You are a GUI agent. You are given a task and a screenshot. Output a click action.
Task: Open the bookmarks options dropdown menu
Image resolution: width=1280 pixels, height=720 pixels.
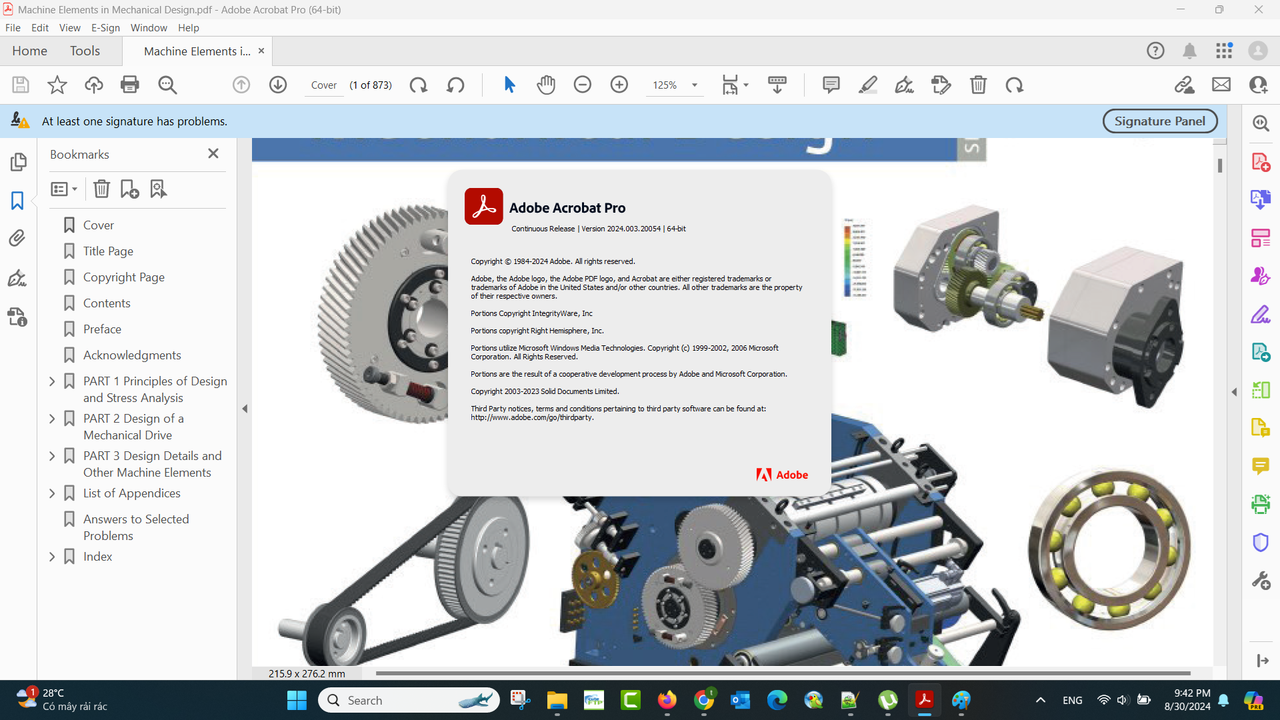click(x=64, y=189)
